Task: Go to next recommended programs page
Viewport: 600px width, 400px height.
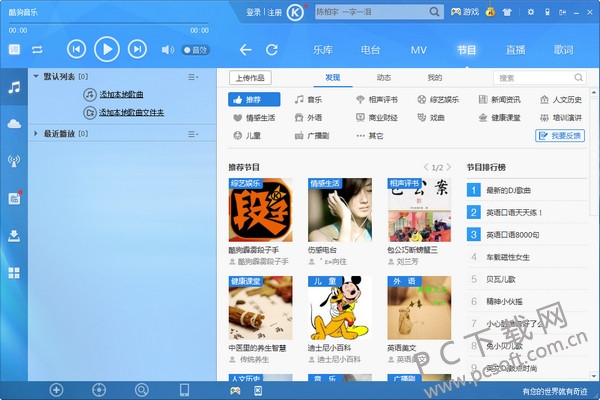Action: [448, 167]
